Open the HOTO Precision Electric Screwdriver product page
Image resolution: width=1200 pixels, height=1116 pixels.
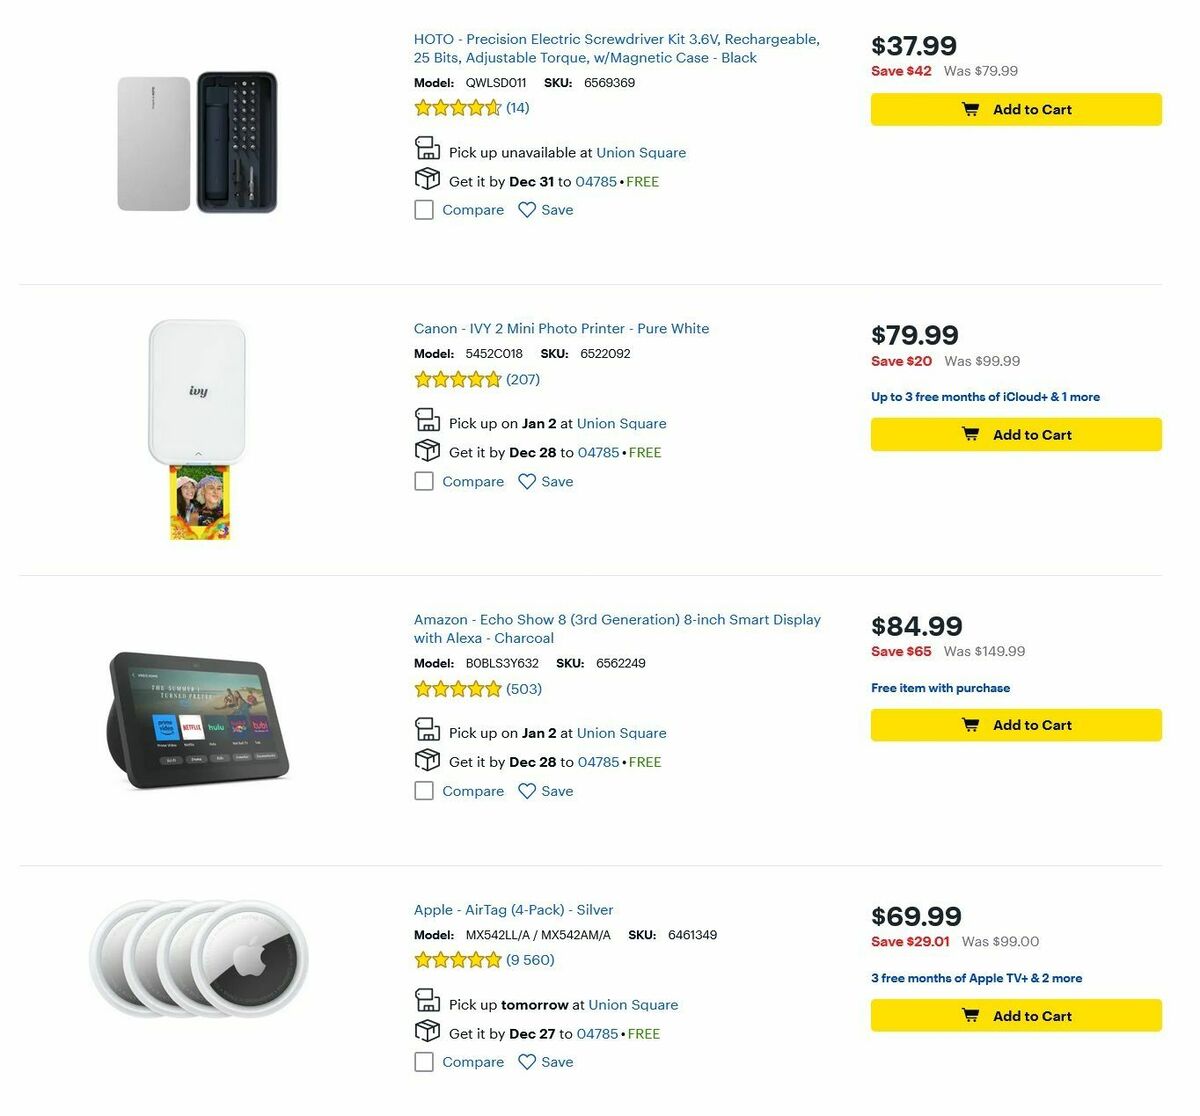coord(616,48)
